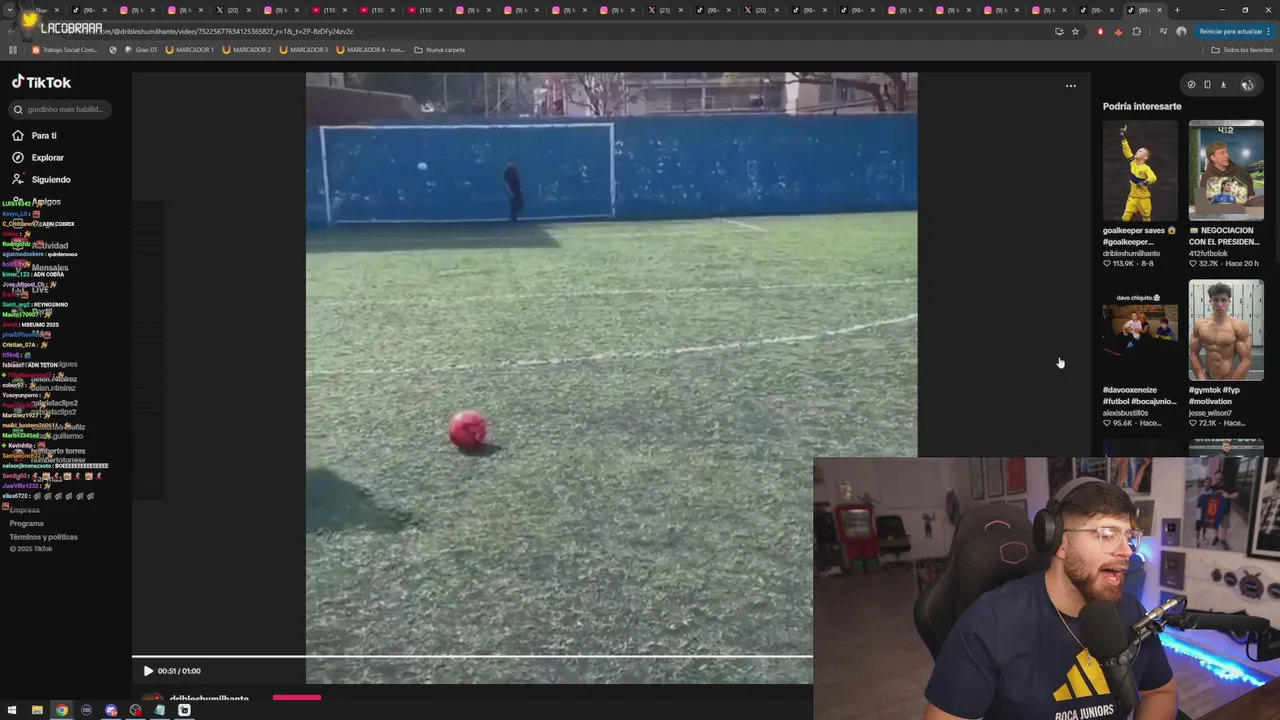Open File Explorer from taskbar
Image resolution: width=1280 pixels, height=720 pixels.
coord(37,710)
